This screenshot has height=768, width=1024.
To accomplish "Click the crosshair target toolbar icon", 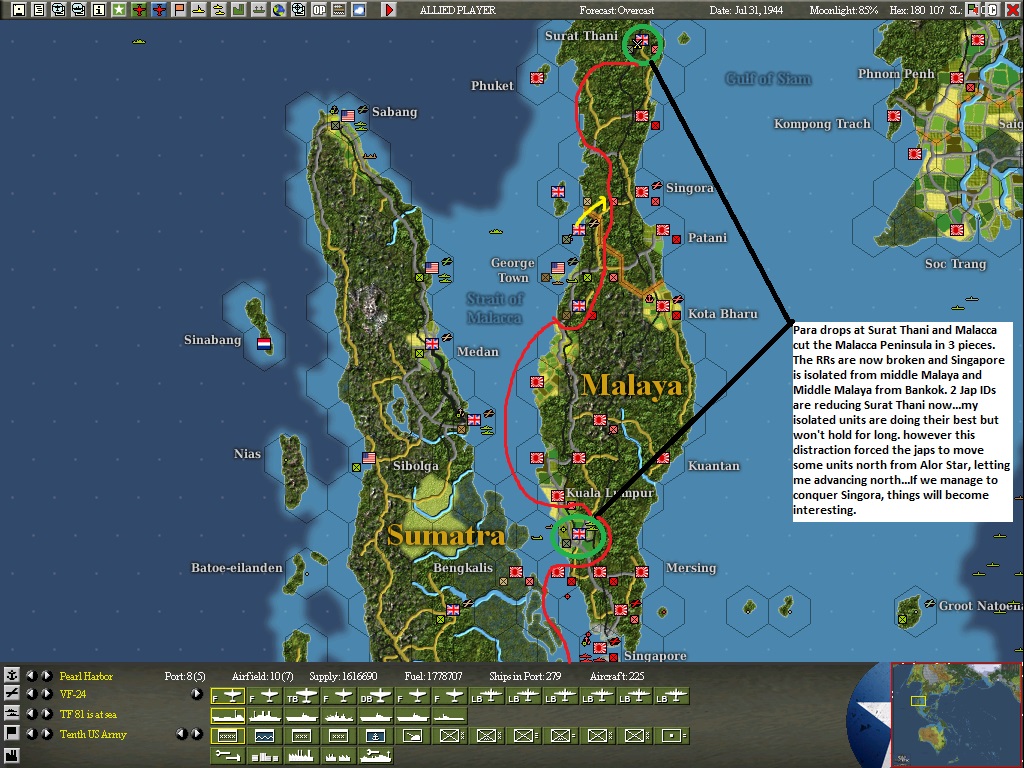I will point(298,10).
